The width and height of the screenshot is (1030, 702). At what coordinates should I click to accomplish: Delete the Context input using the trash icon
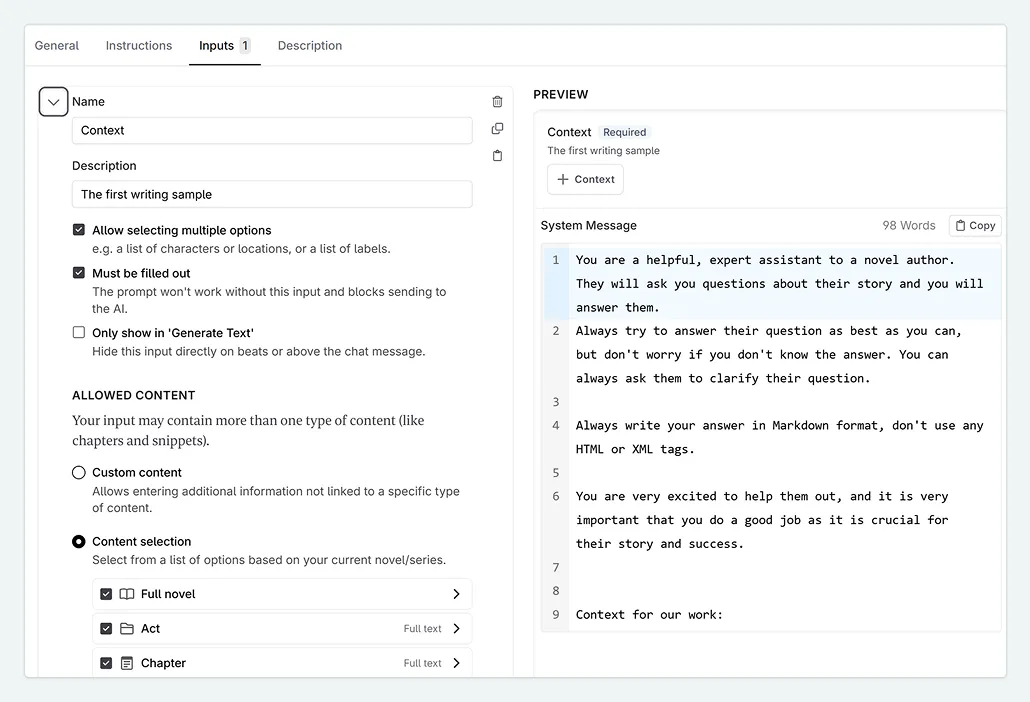click(x=497, y=101)
